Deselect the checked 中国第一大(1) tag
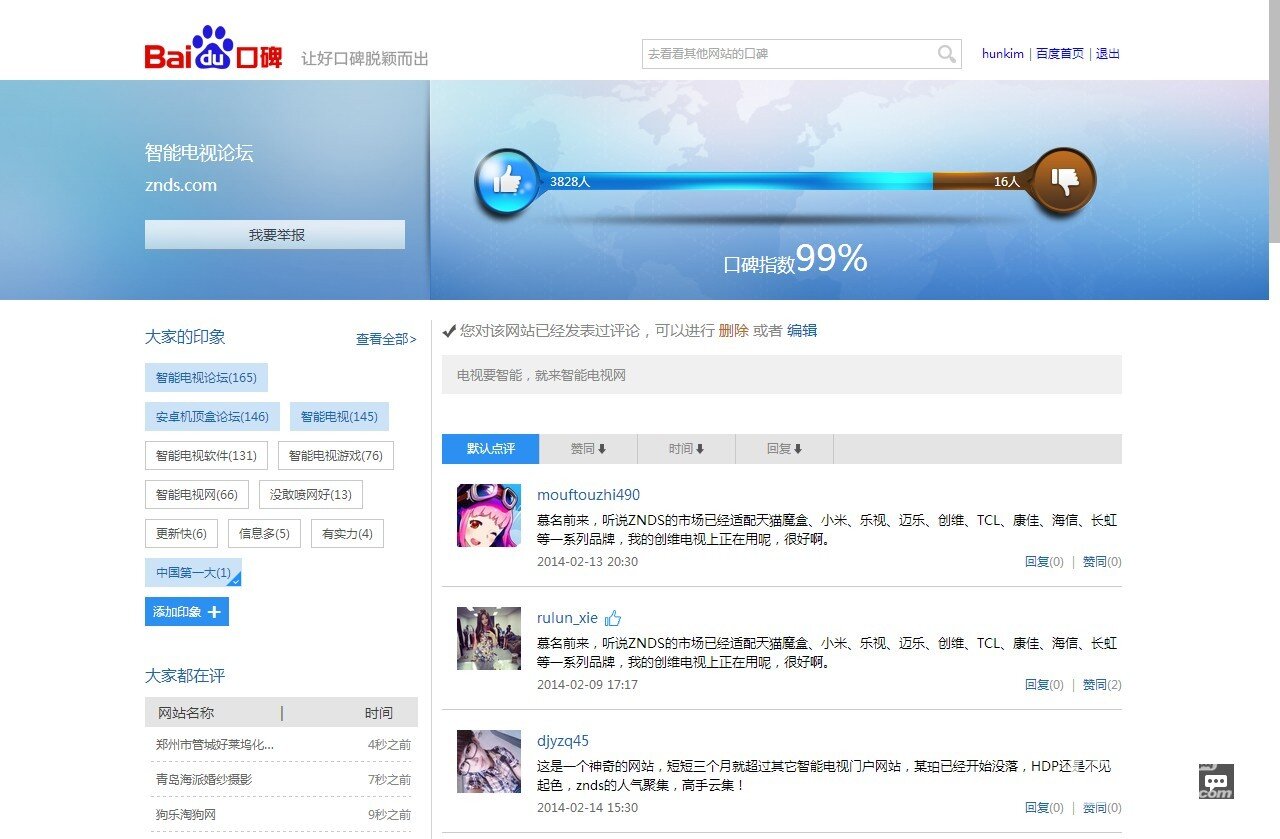This screenshot has height=839, width=1280. 193,573
